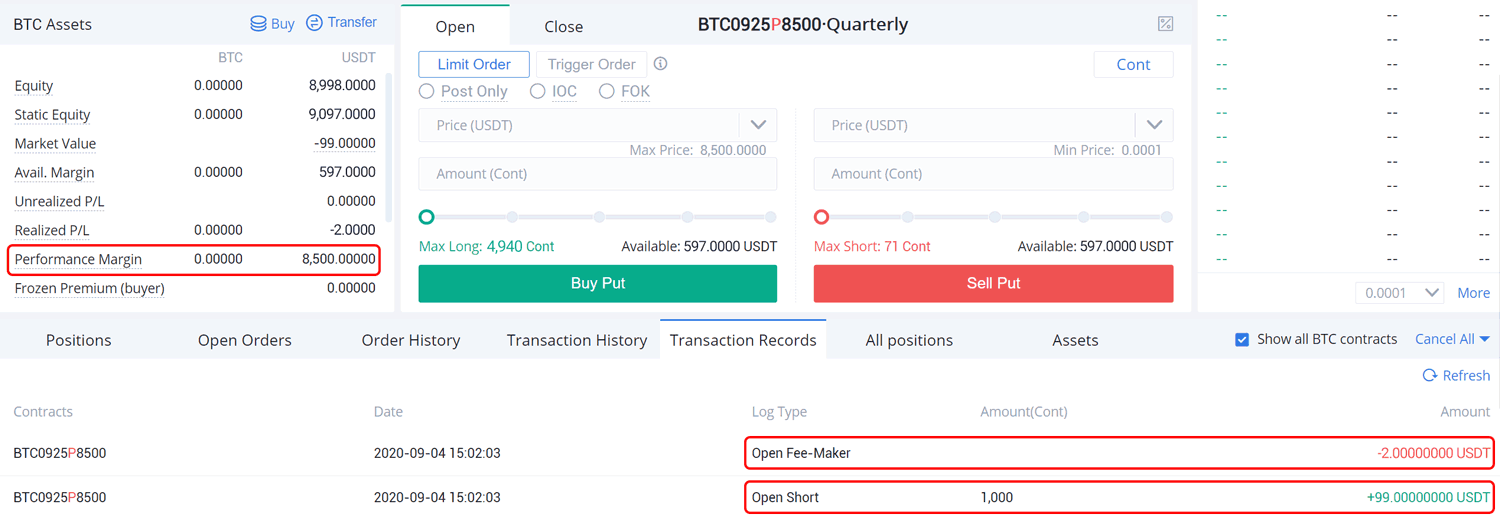The image size is (1500, 519).
Task: Expand the Sell Put price dropdown arrow
Action: click(1154, 125)
